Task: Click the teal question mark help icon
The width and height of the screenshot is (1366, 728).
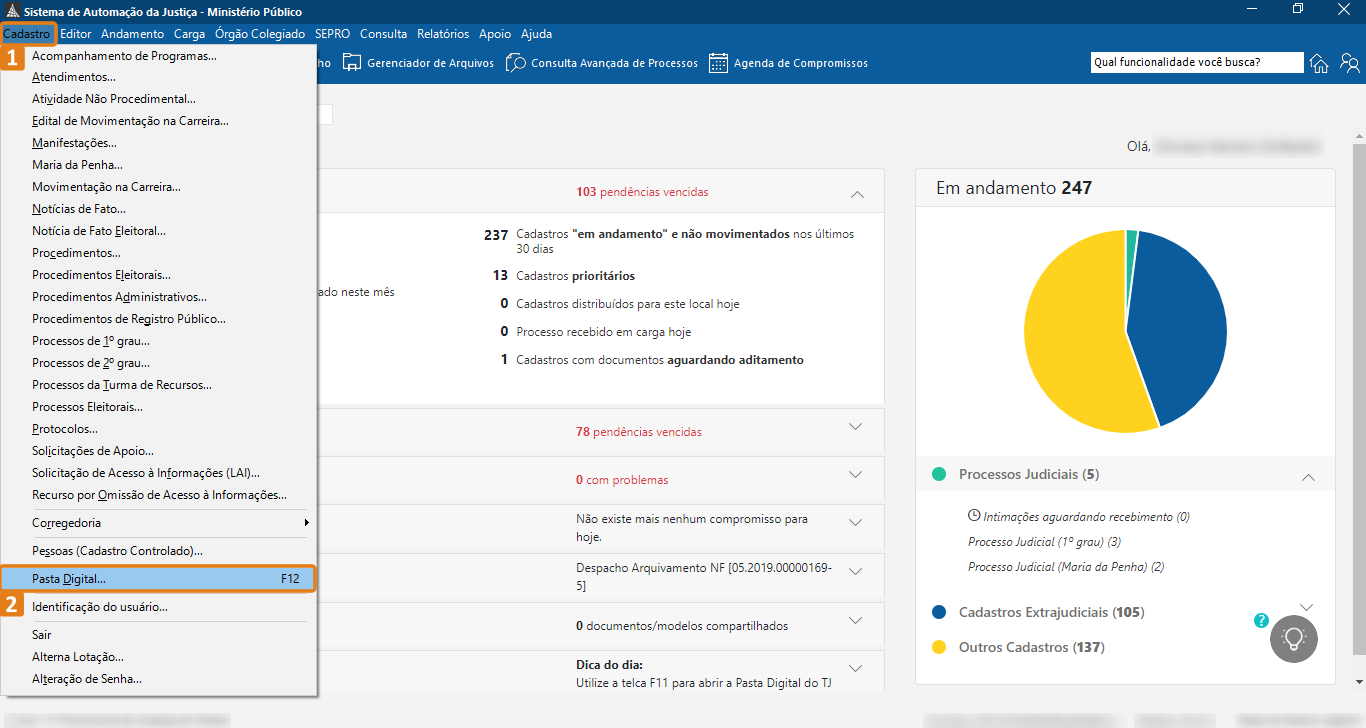Action: pos(1262,620)
